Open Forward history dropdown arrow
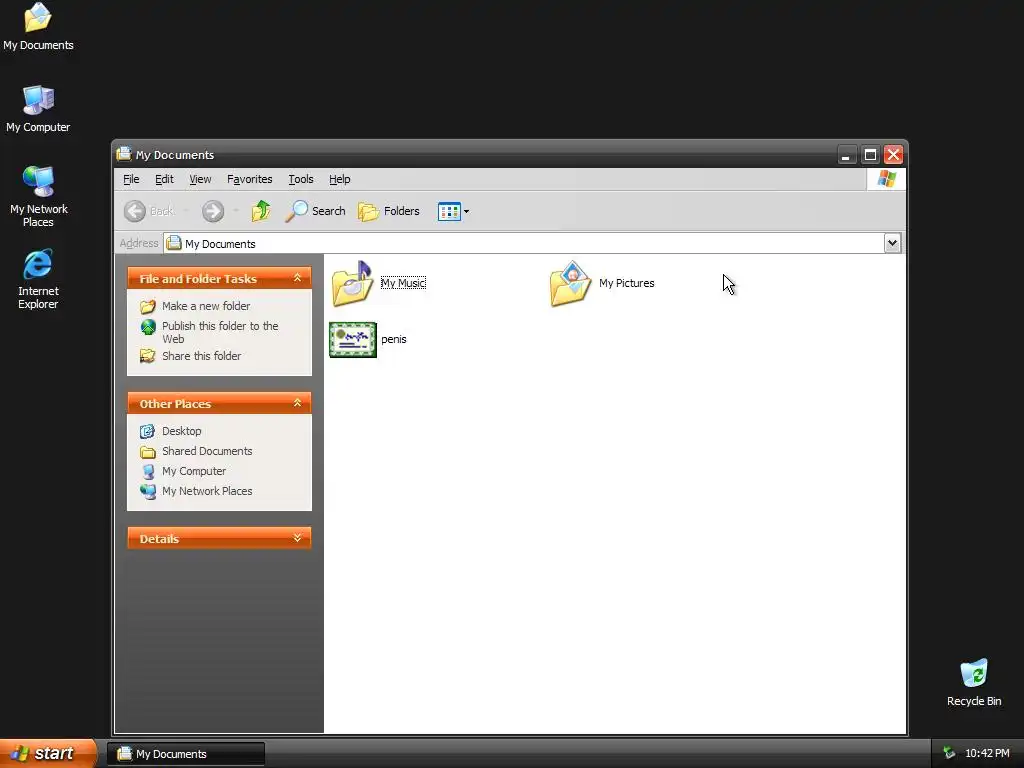1024x768 pixels. pos(236,211)
